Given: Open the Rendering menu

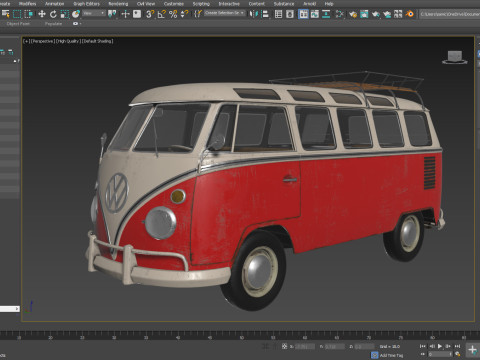Looking at the screenshot, I should click(x=118, y=4).
